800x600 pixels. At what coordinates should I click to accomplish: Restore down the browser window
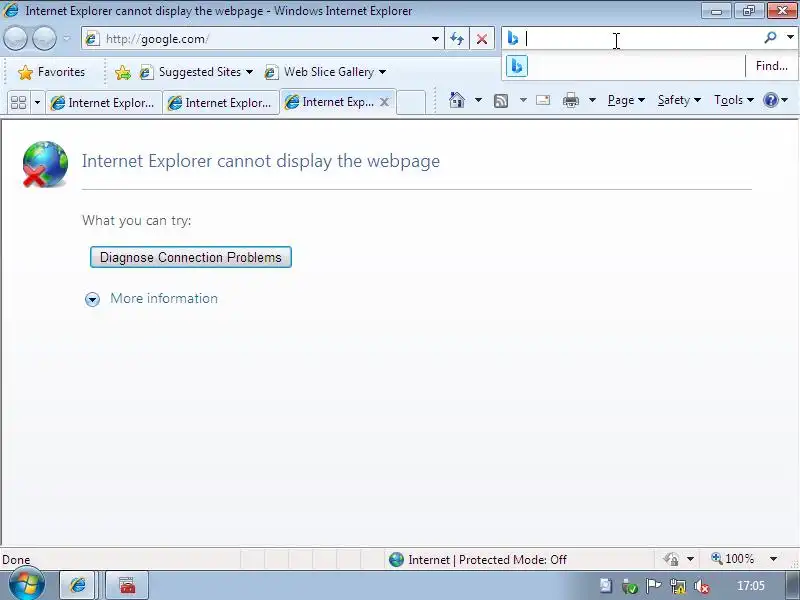coord(748,11)
